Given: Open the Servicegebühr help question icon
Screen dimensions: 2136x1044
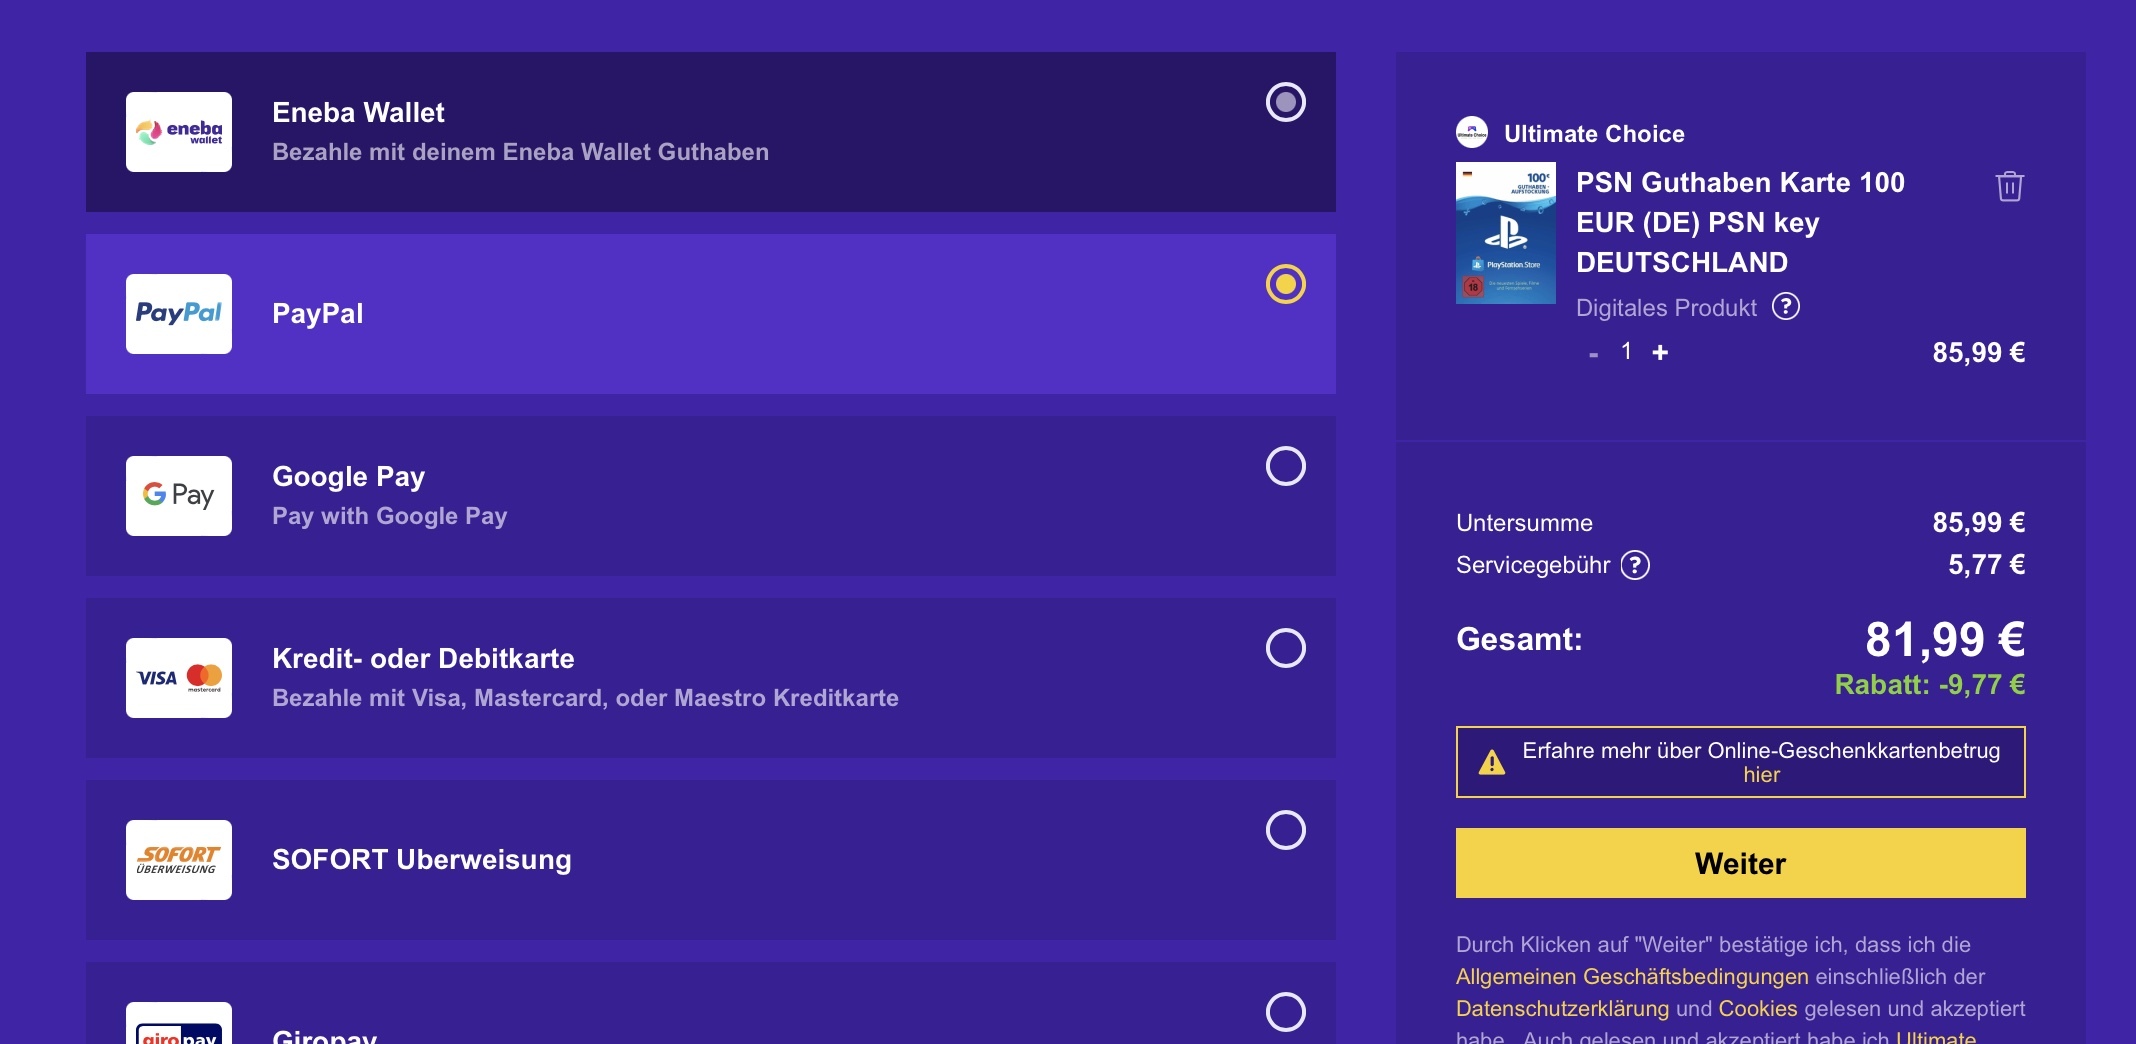Looking at the screenshot, I should coord(1635,565).
